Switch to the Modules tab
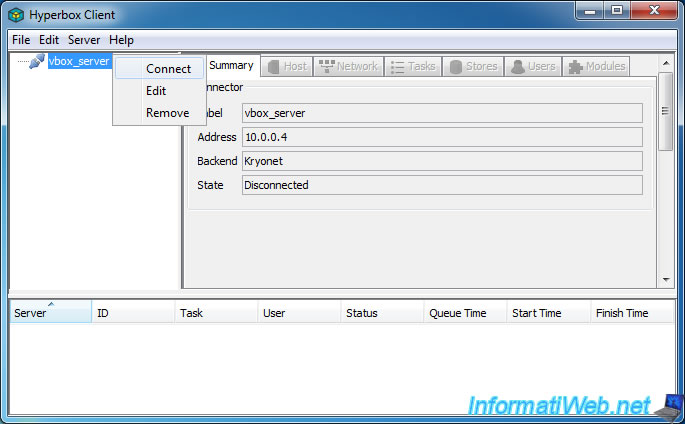685x424 pixels. pyautogui.click(x=596, y=66)
